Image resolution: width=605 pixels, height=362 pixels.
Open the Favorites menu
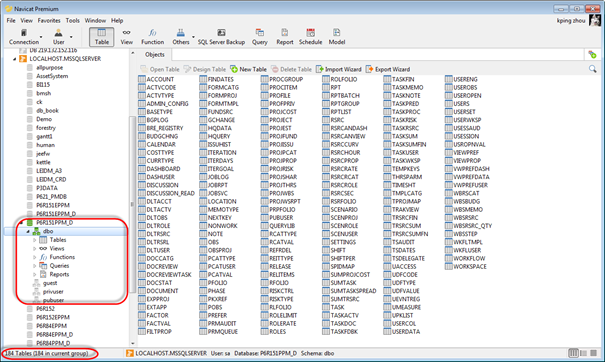pos(49,20)
